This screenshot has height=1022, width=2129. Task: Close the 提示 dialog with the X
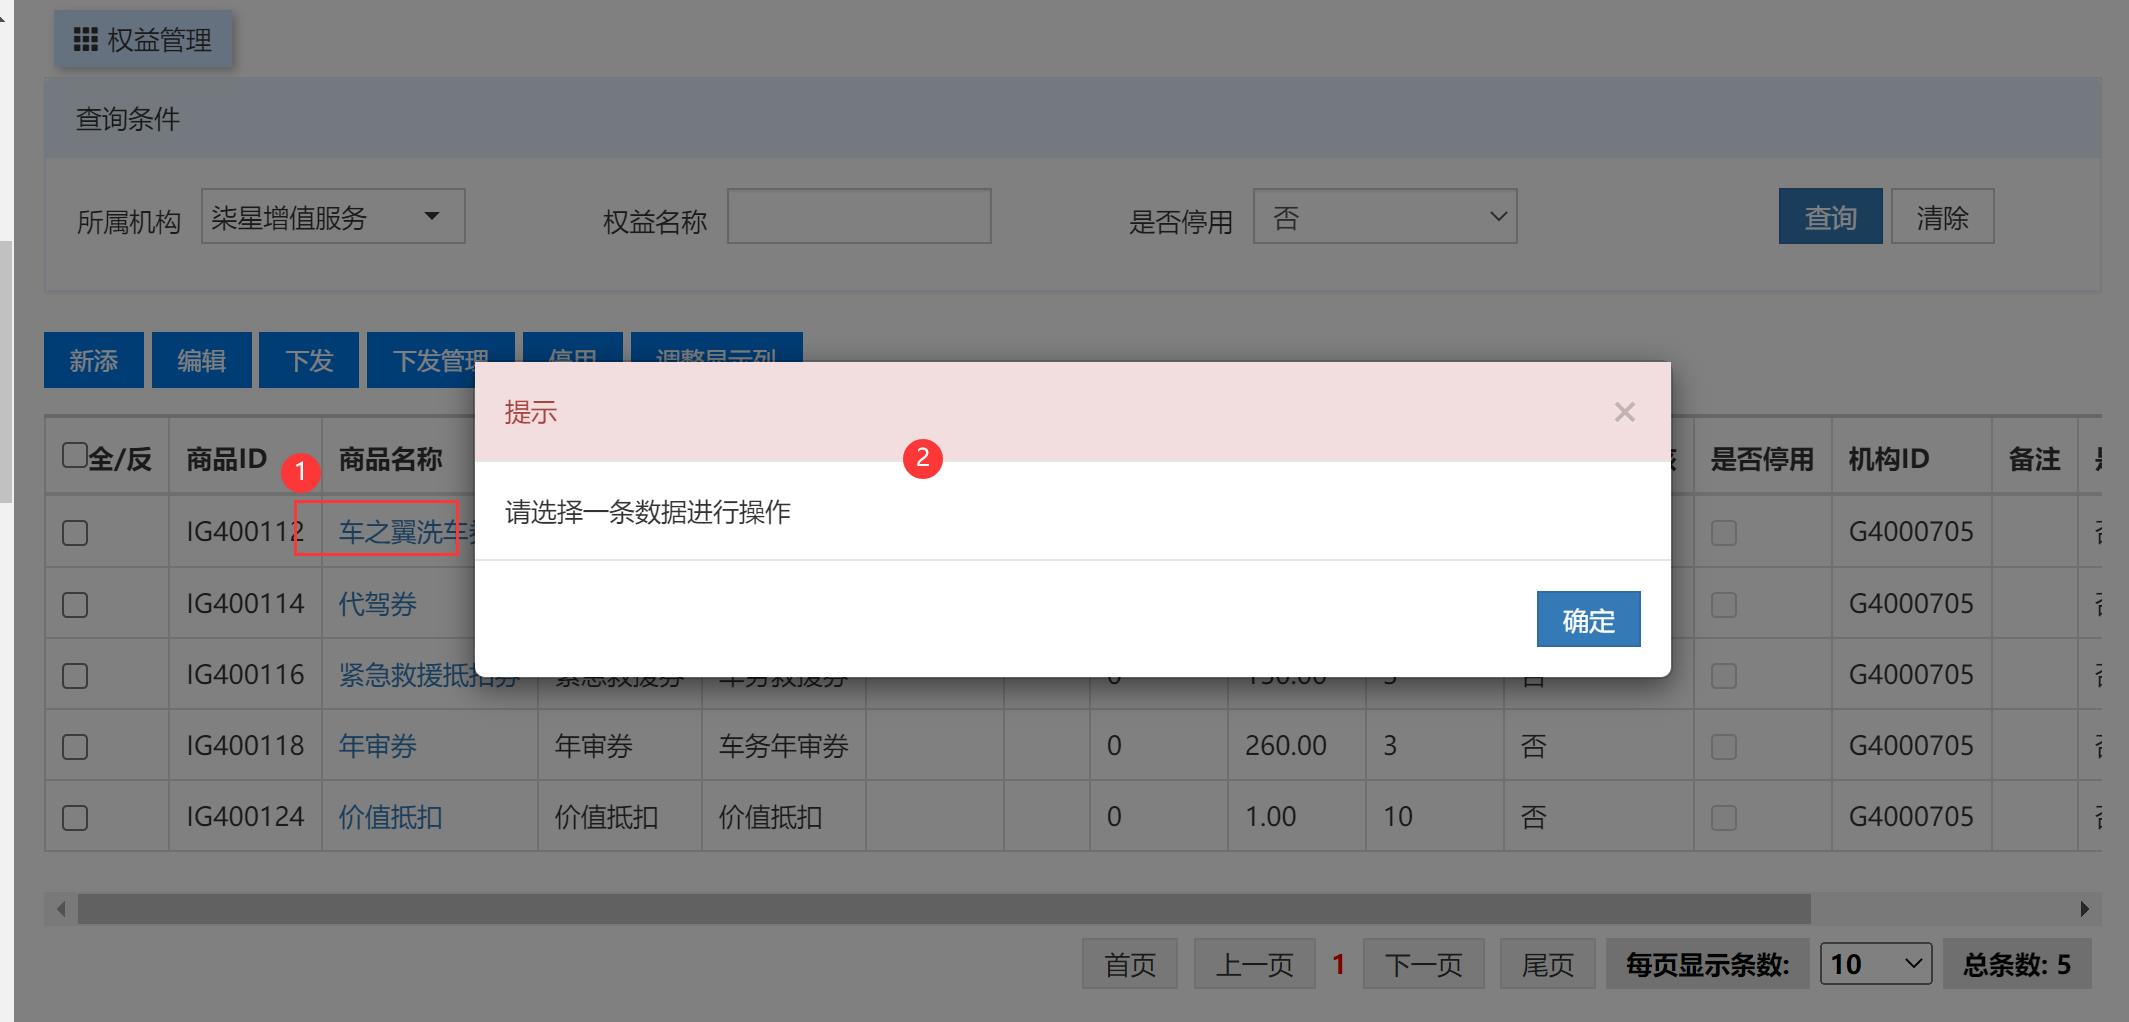click(1624, 412)
